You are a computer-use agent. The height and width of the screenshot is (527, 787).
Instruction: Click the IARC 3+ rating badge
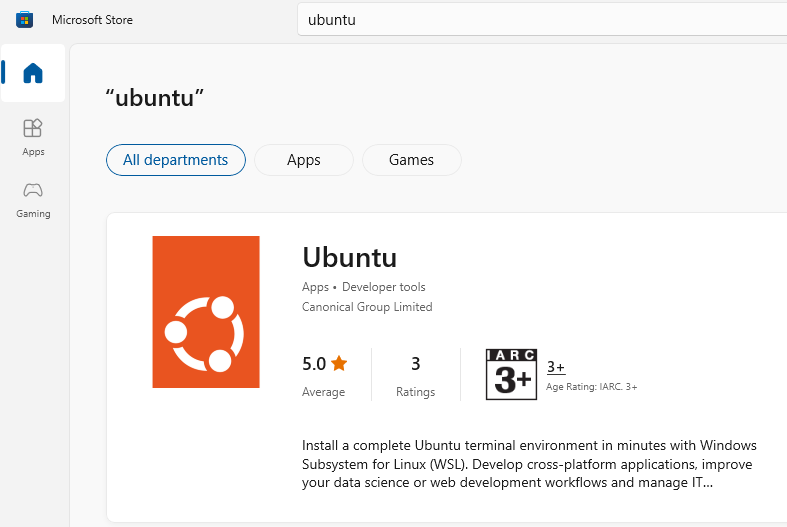[511, 374]
